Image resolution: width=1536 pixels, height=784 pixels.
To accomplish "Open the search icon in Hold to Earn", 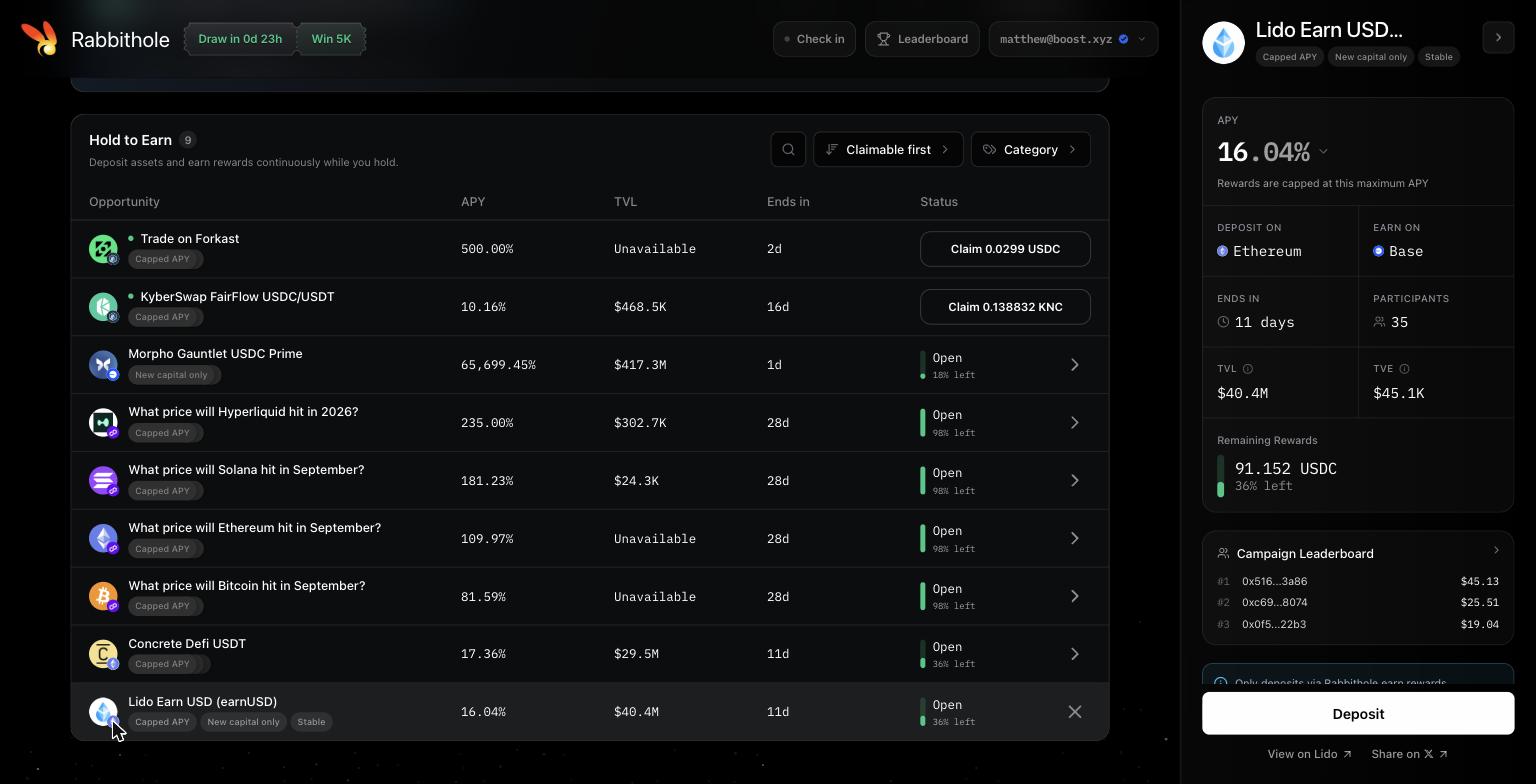I will 789,149.
